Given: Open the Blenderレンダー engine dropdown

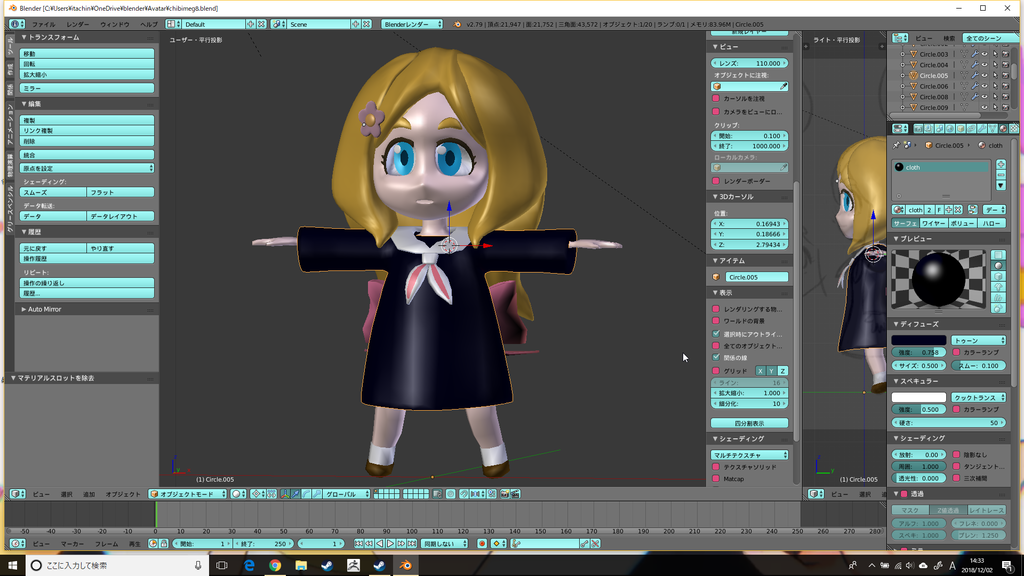Looking at the screenshot, I should tap(412, 24).
